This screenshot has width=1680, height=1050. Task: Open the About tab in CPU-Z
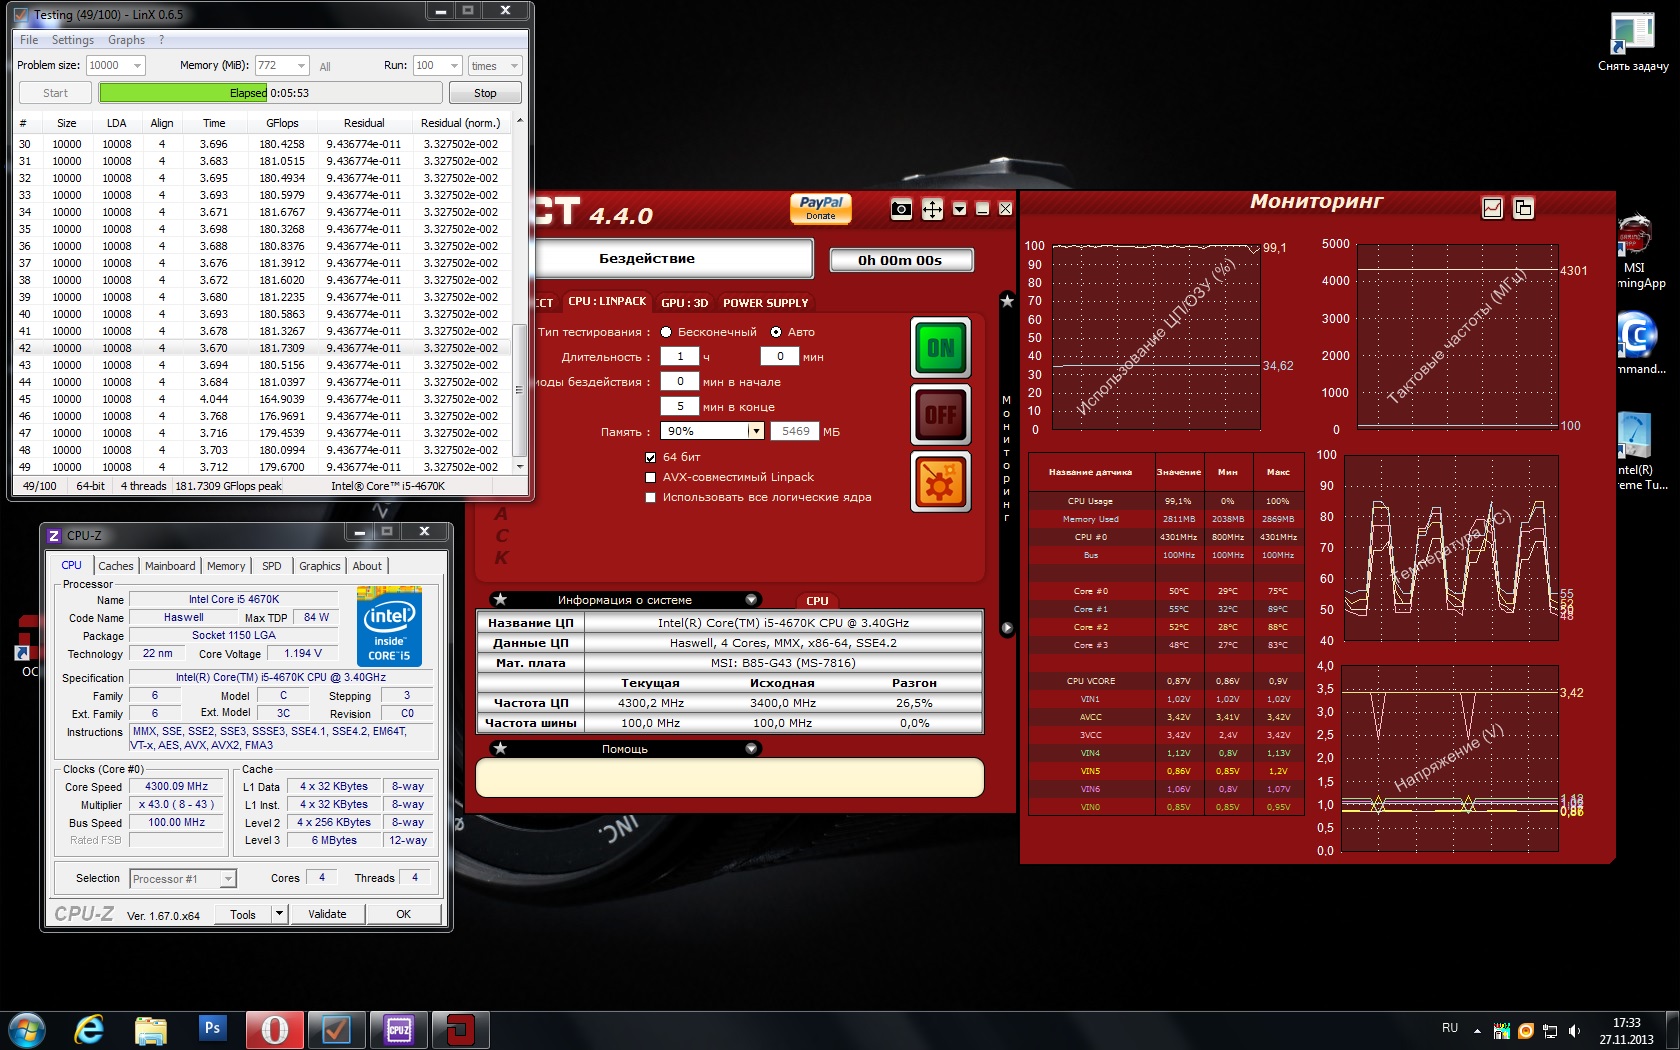click(367, 566)
